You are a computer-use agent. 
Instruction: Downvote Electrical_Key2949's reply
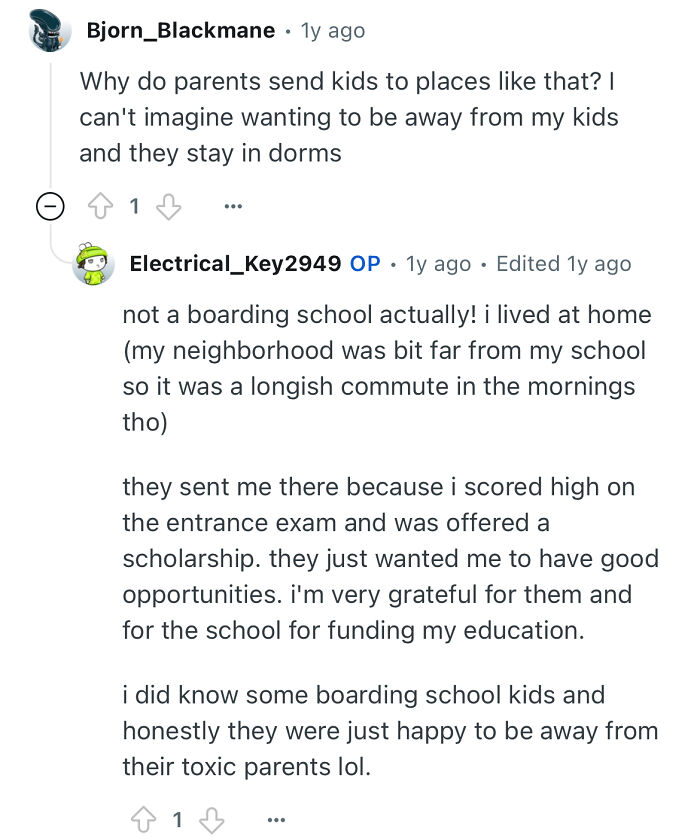click(x=211, y=819)
